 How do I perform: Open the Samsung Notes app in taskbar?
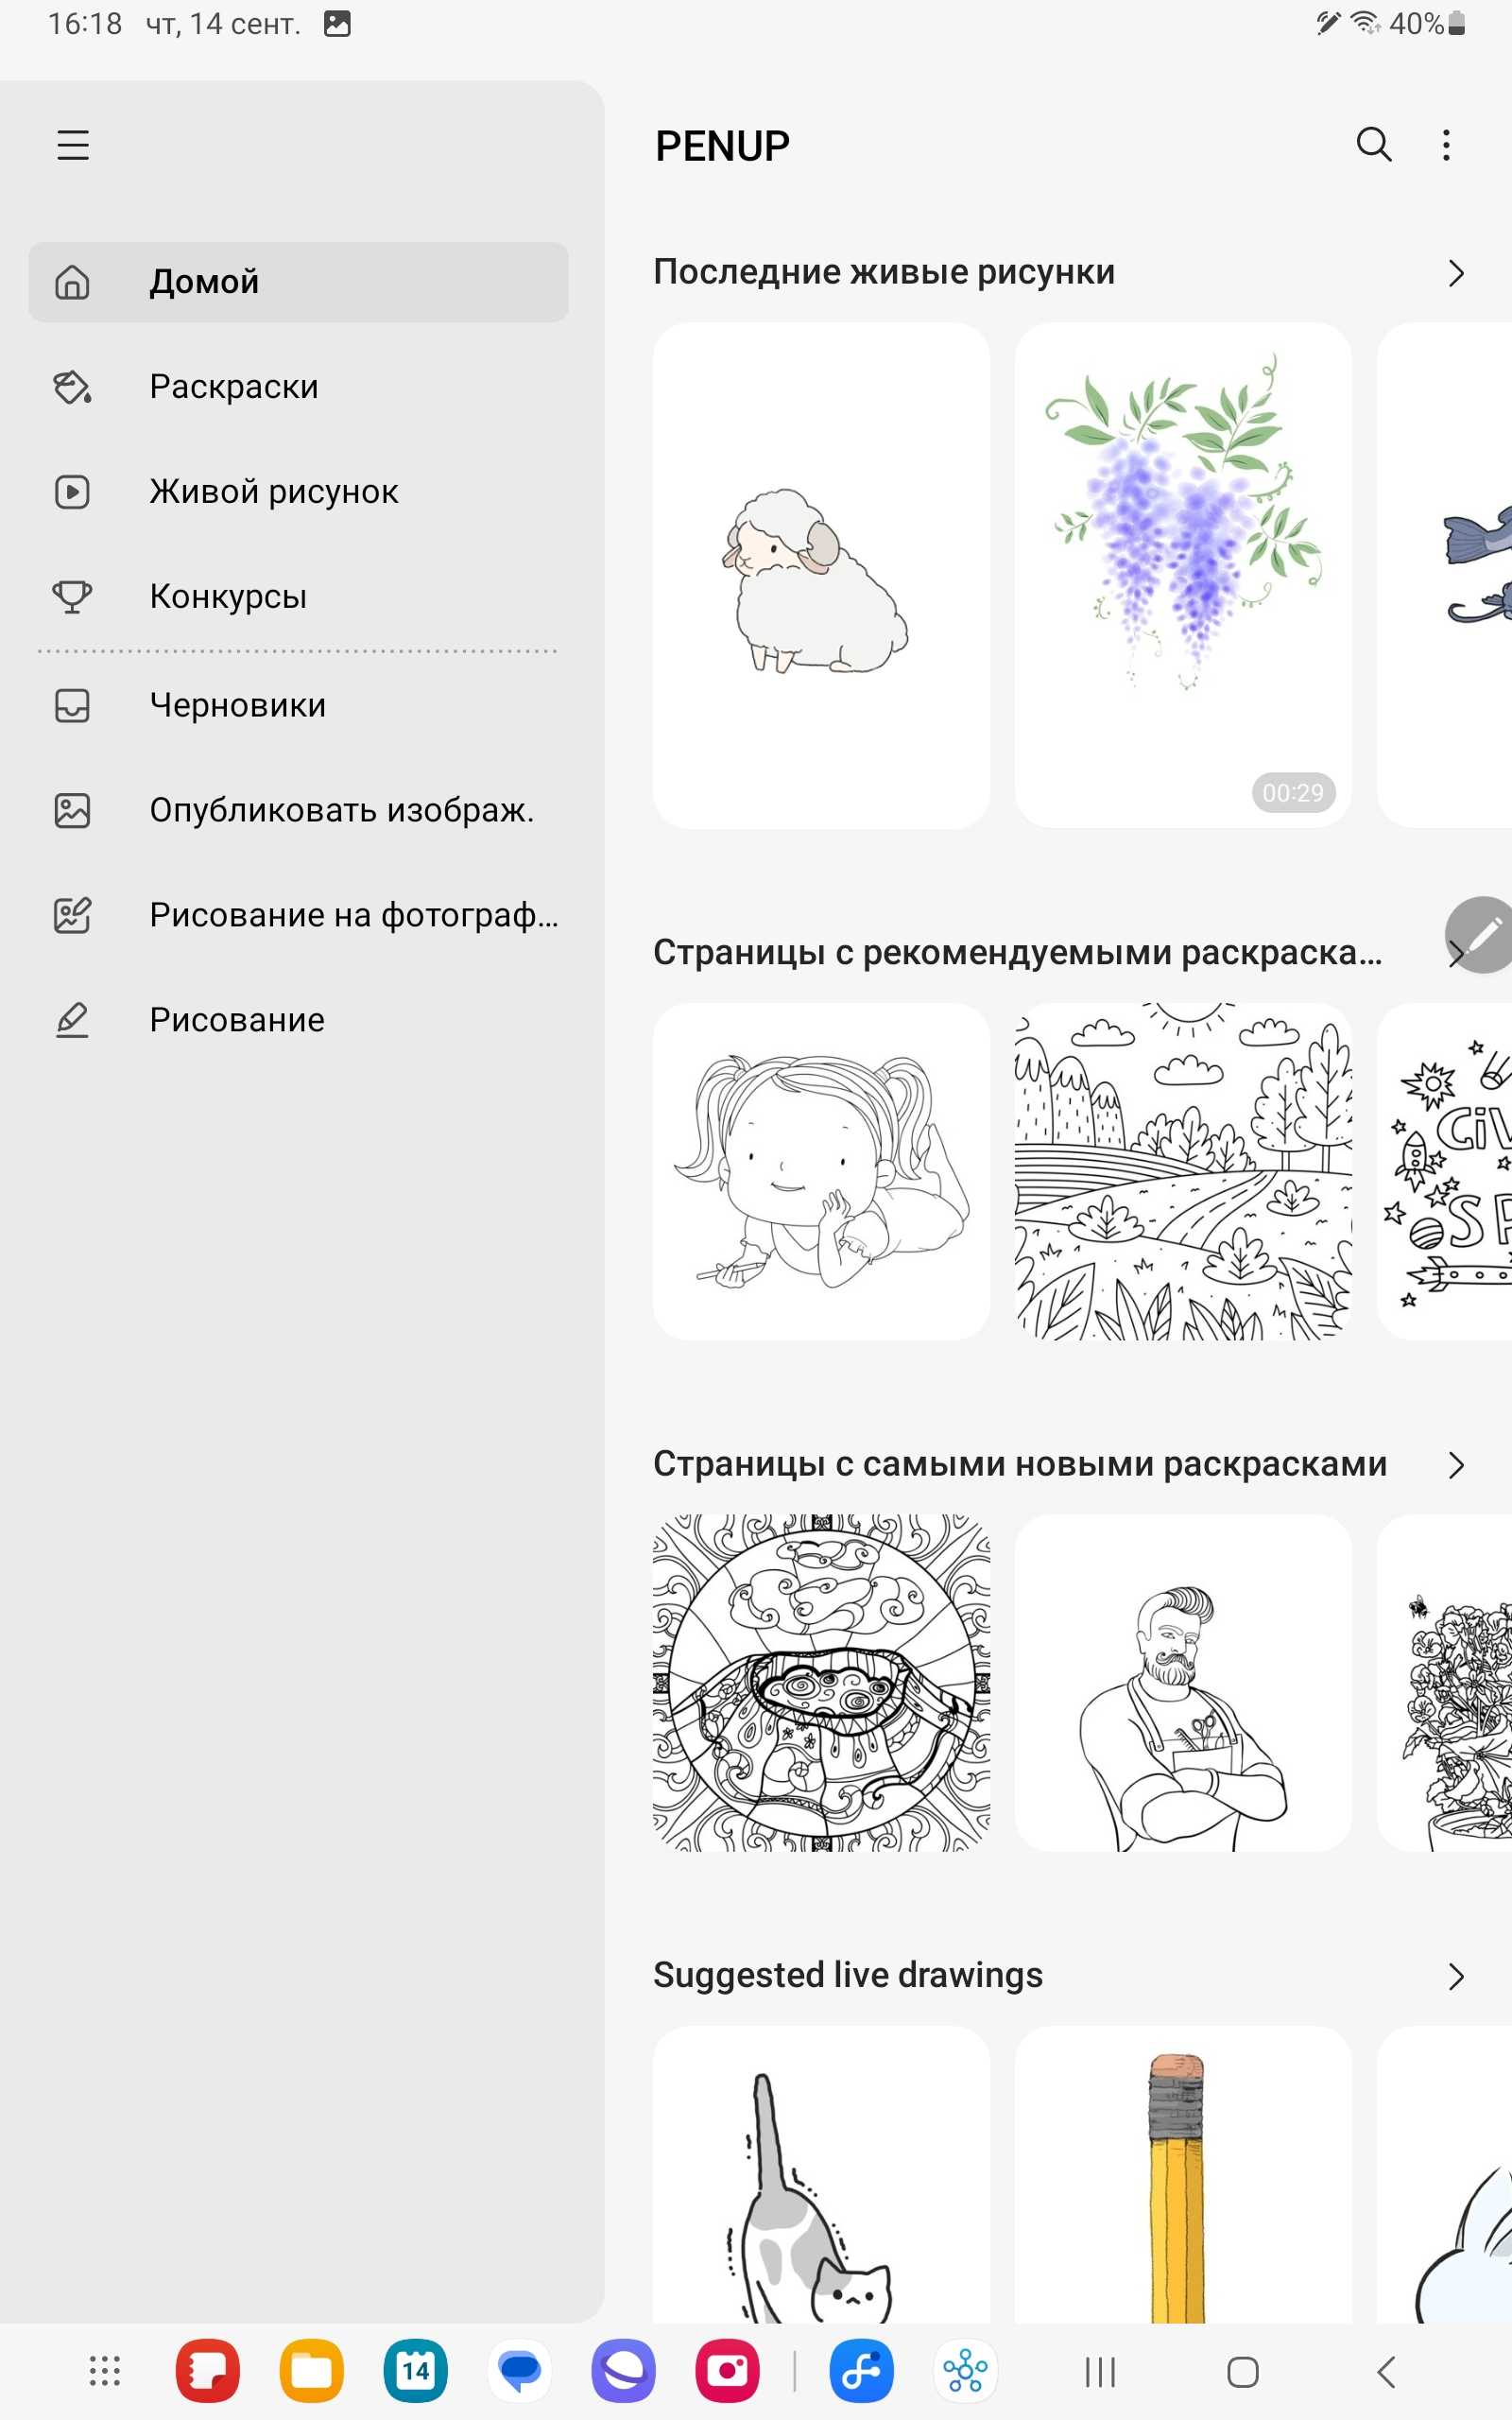pyautogui.click(x=208, y=2371)
